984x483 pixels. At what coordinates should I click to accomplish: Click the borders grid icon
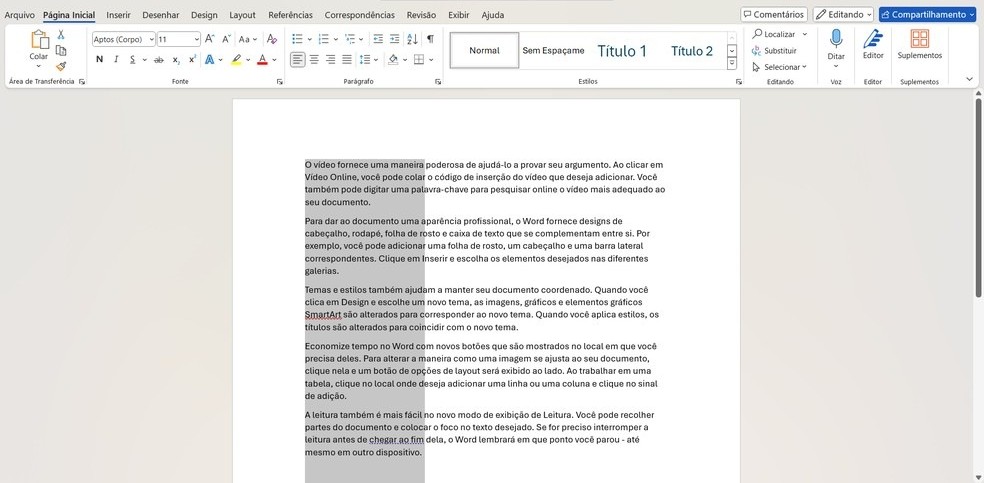click(419, 60)
